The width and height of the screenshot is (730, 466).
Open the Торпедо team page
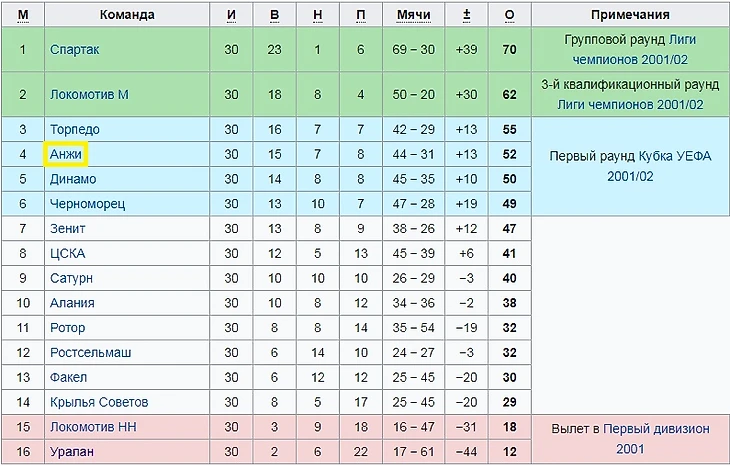[x=74, y=130]
